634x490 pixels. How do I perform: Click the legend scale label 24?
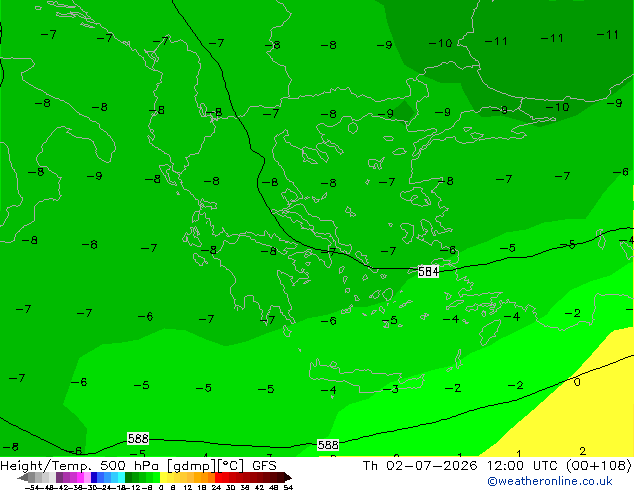point(216,487)
